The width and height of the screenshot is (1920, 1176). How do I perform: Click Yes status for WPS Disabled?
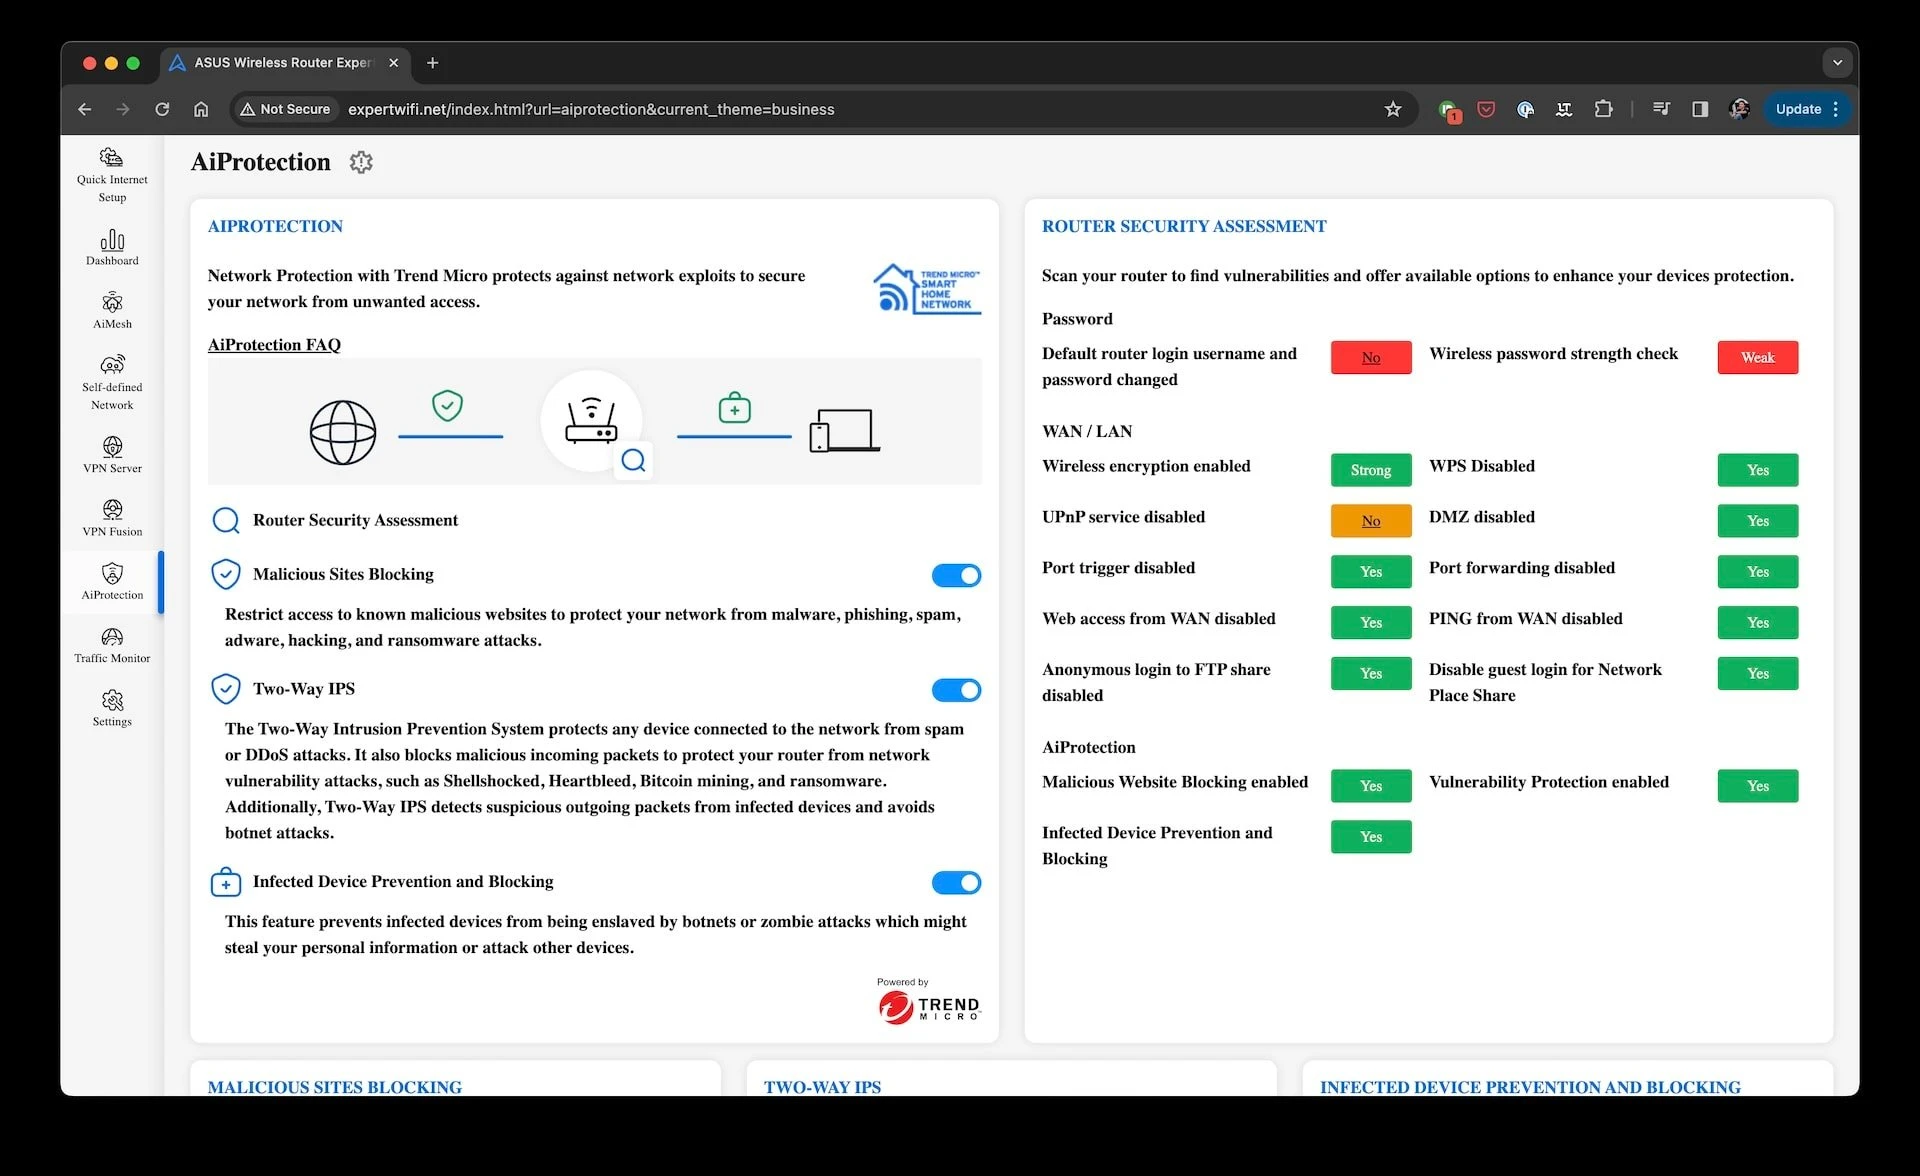1757,470
